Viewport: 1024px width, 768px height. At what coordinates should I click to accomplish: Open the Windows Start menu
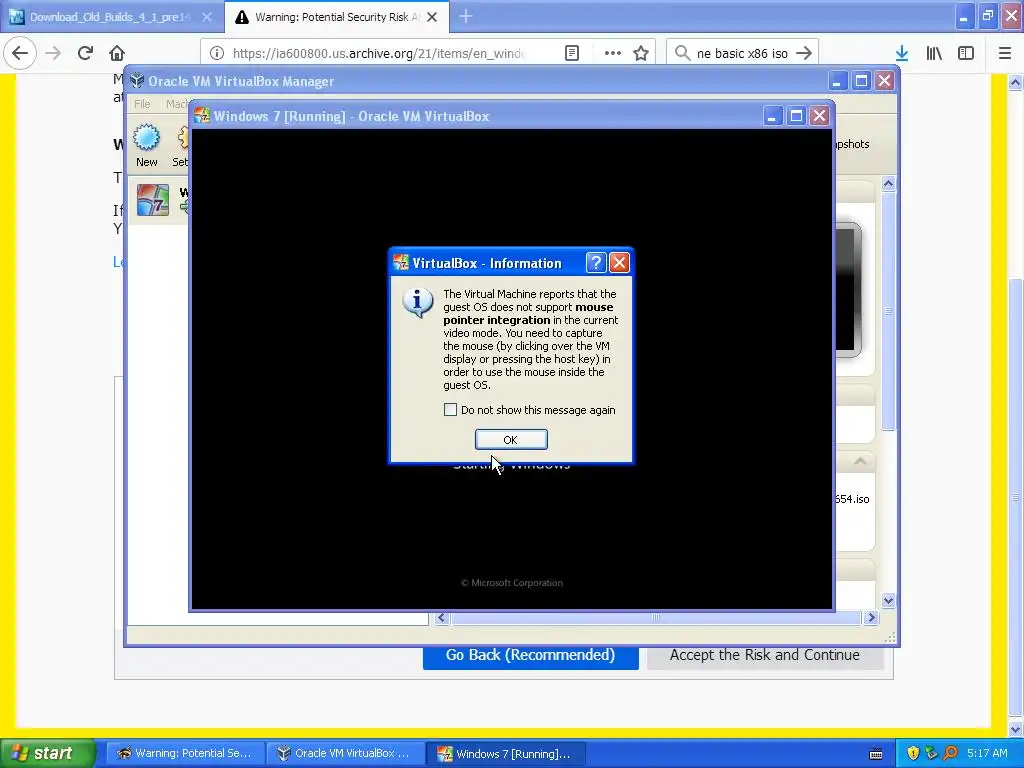click(47, 753)
